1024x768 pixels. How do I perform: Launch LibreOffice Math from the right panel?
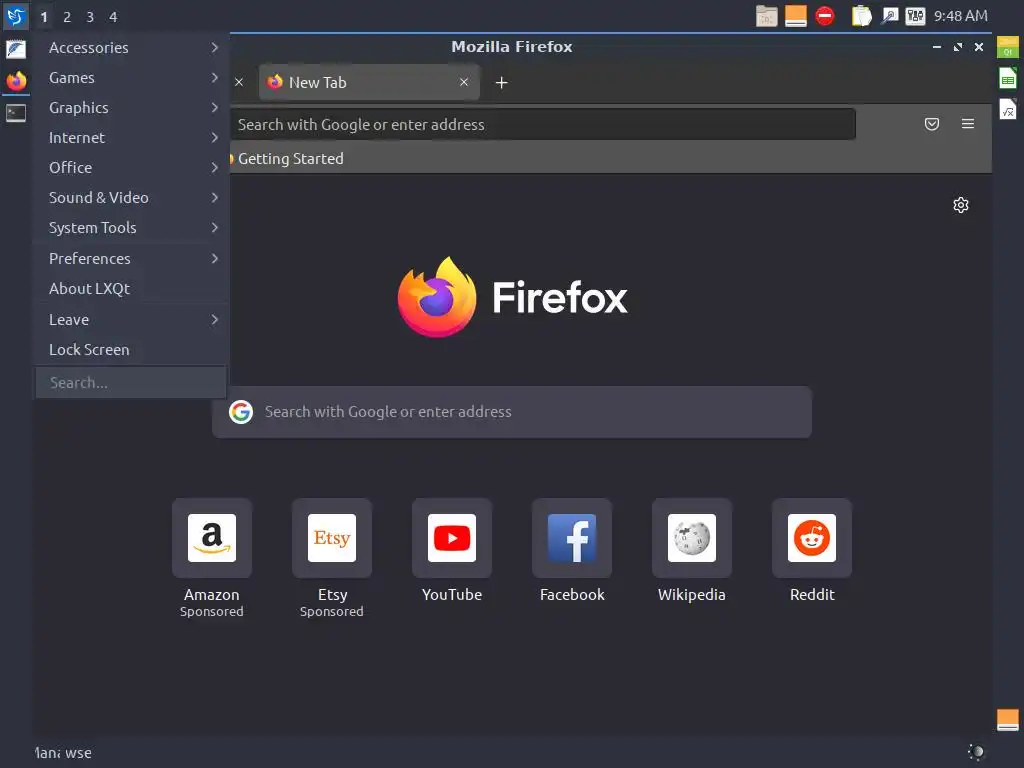[x=1008, y=109]
